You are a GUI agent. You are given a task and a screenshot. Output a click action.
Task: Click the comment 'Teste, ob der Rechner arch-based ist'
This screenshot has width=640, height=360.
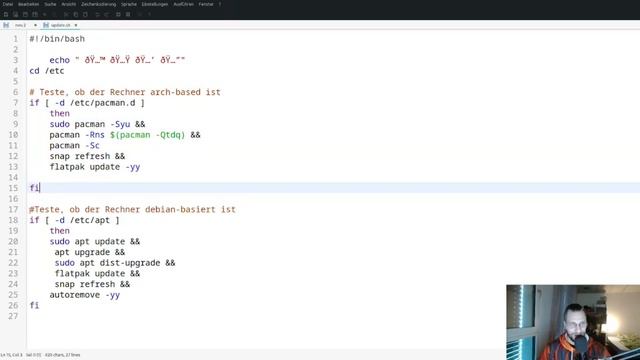125,92
